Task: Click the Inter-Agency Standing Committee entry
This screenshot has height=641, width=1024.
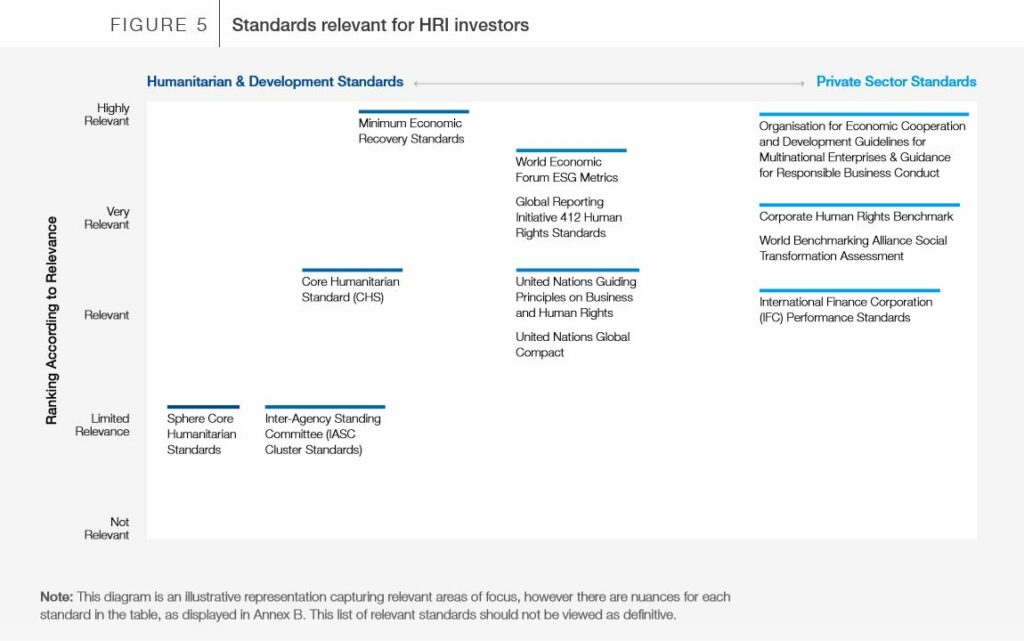Action: [x=322, y=434]
